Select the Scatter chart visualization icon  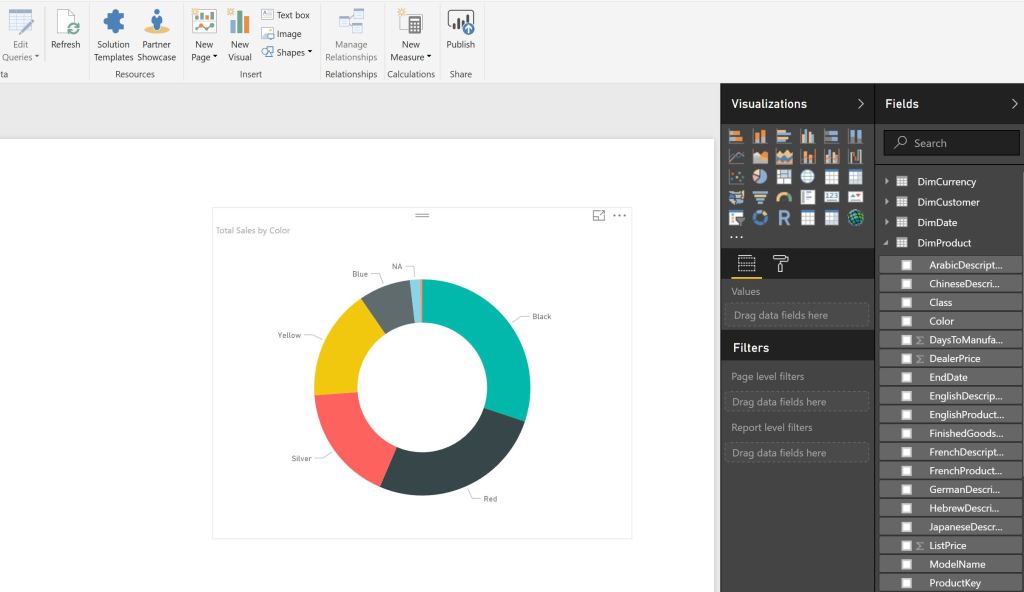point(736,176)
